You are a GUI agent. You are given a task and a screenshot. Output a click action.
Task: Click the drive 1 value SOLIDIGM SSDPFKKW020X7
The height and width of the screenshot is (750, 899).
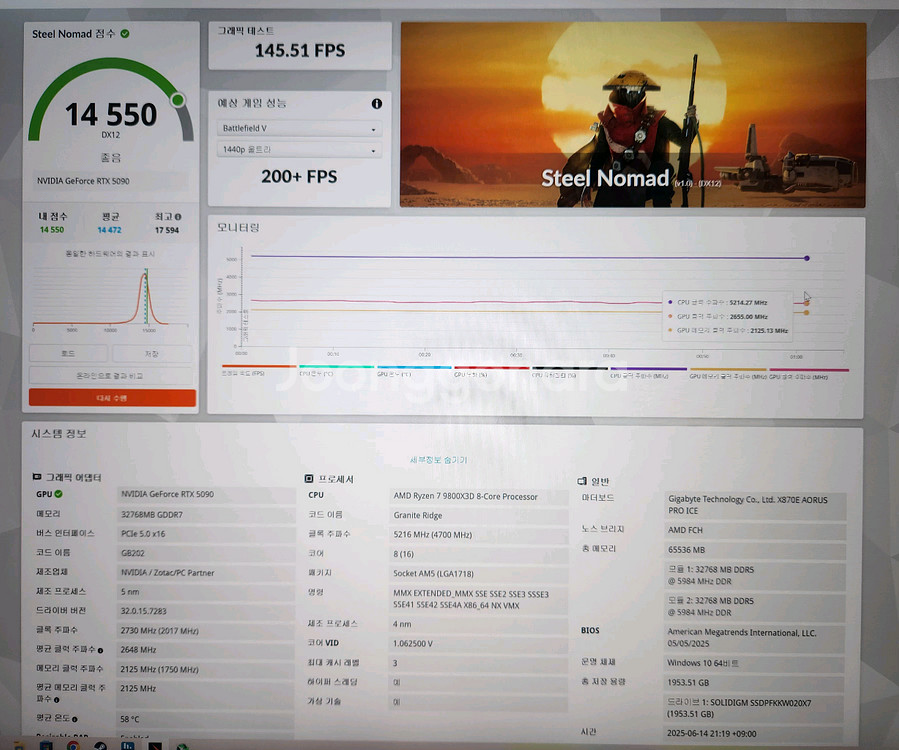(740, 709)
